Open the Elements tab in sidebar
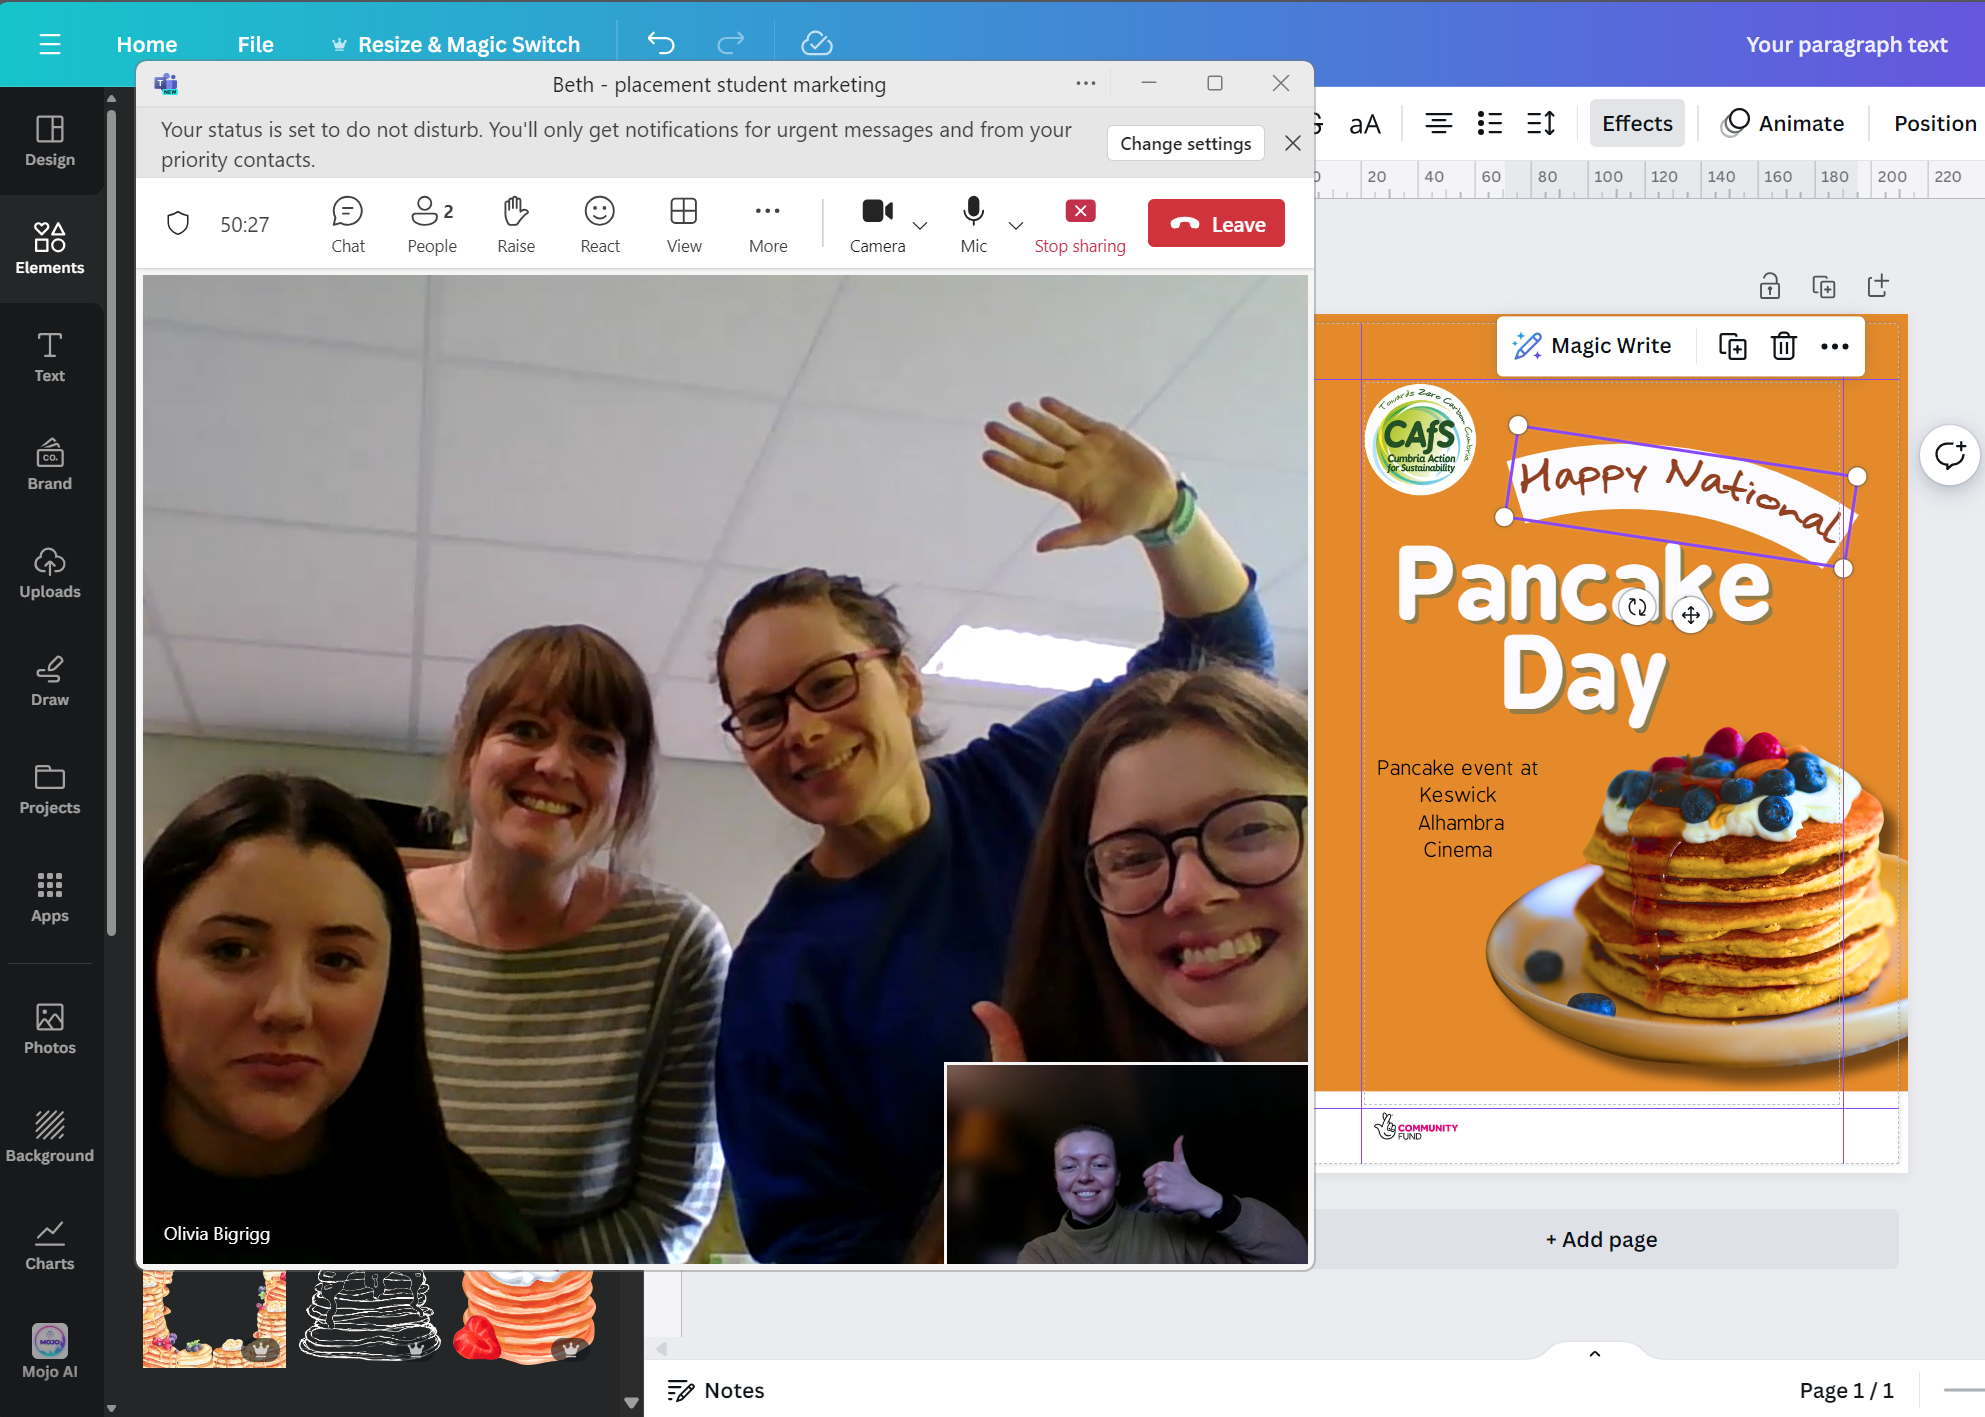1985x1417 pixels. (49, 249)
